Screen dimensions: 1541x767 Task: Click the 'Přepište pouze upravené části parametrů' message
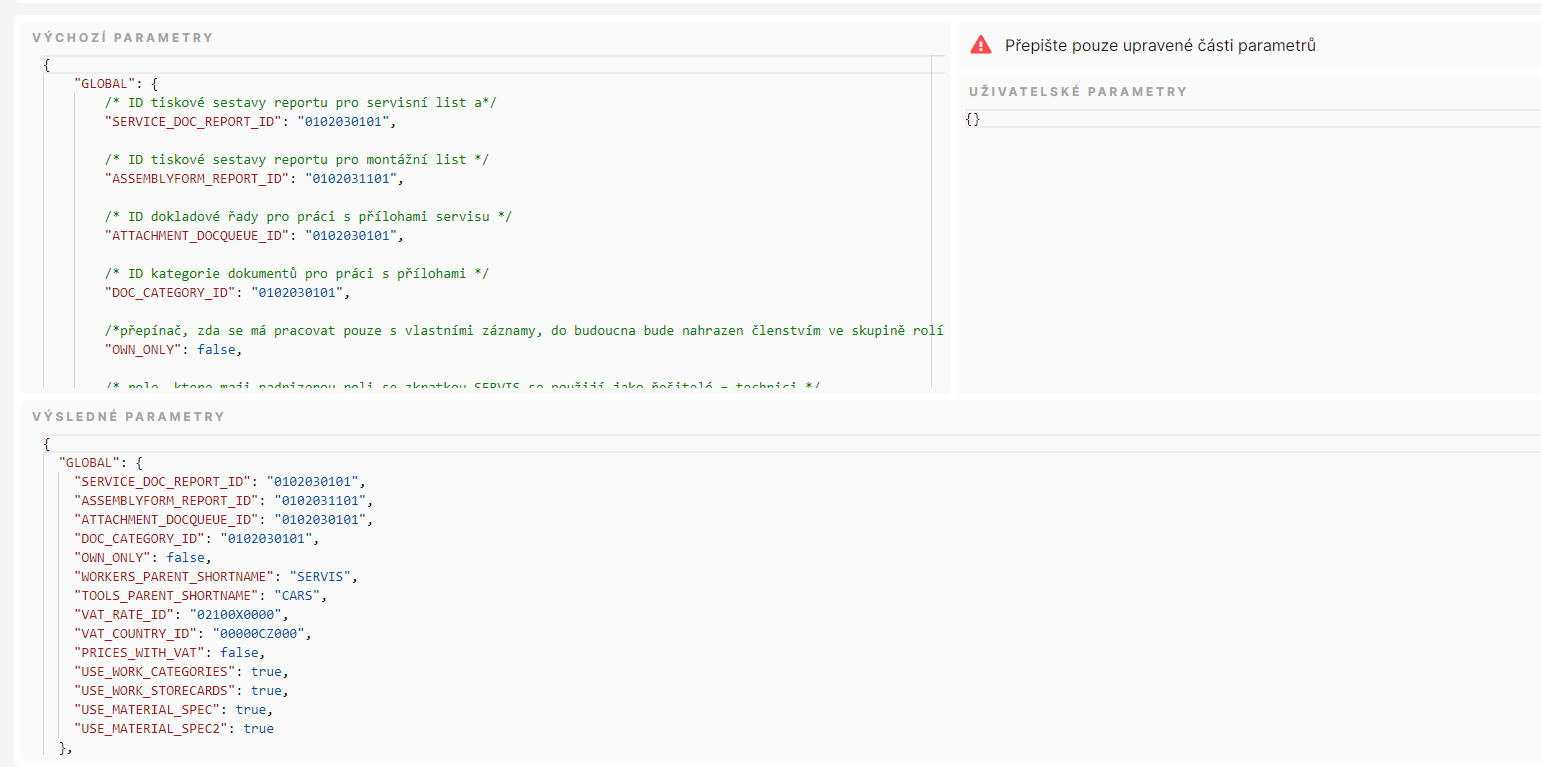tap(1160, 45)
